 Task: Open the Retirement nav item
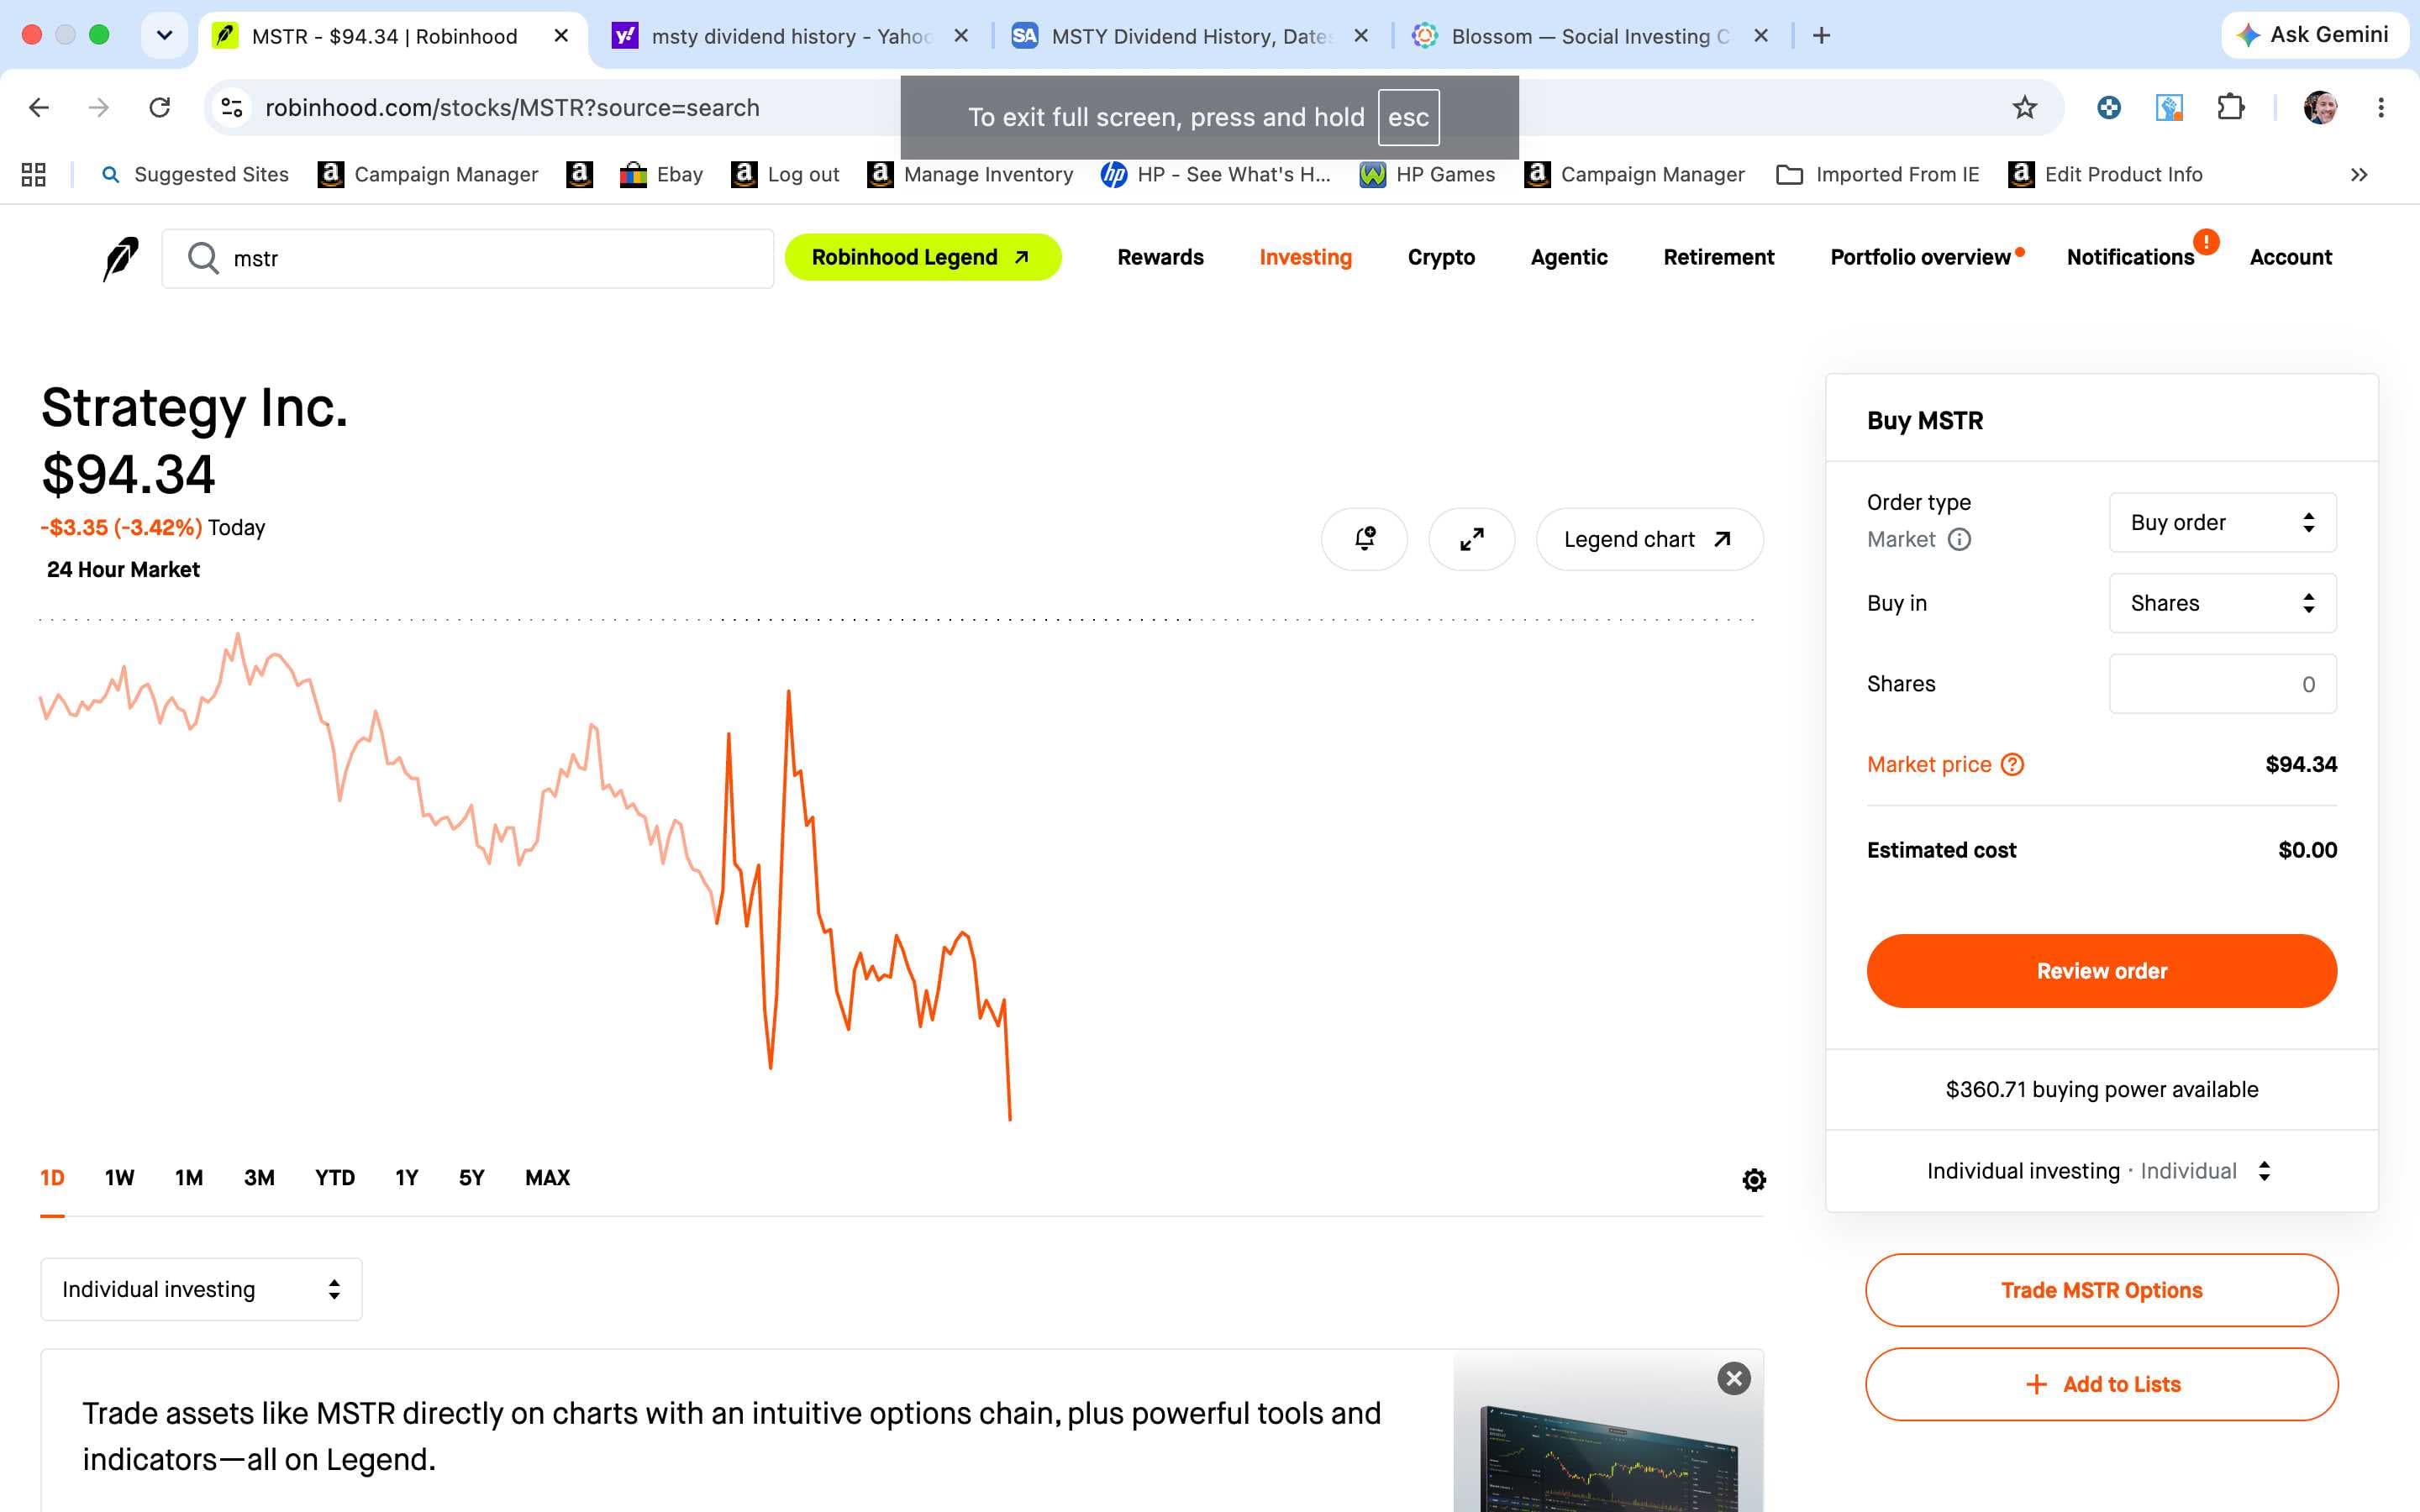click(x=1719, y=257)
